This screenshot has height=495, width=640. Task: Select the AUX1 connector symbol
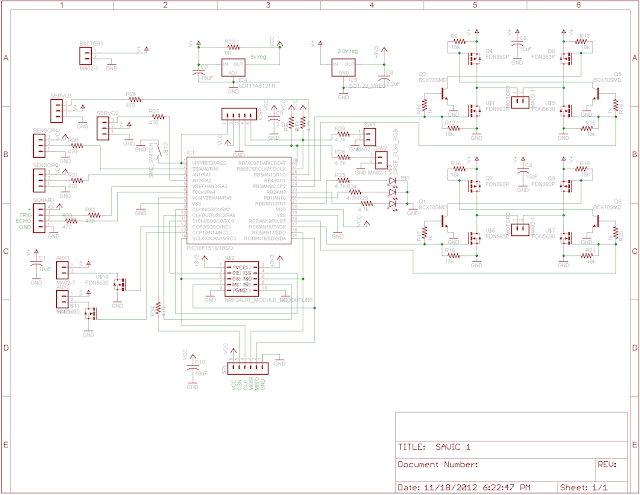pos(62,270)
